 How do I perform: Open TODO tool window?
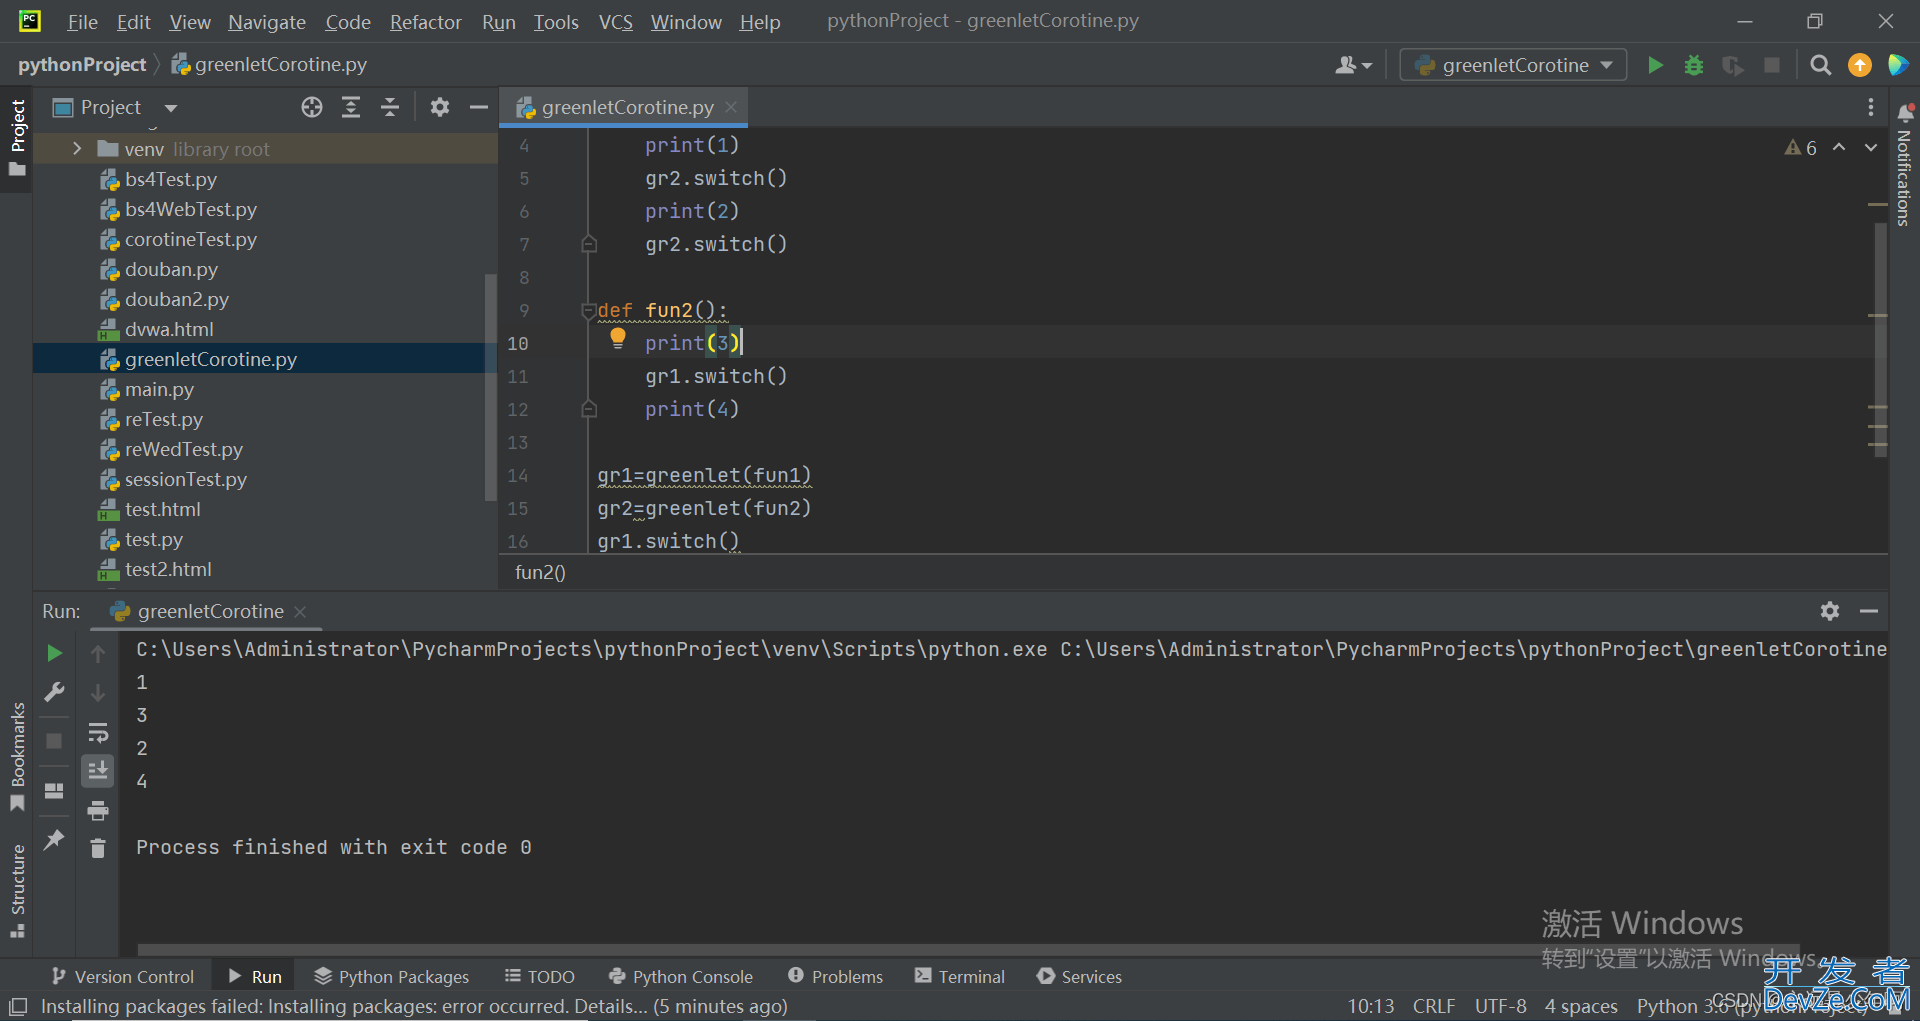tap(540, 977)
